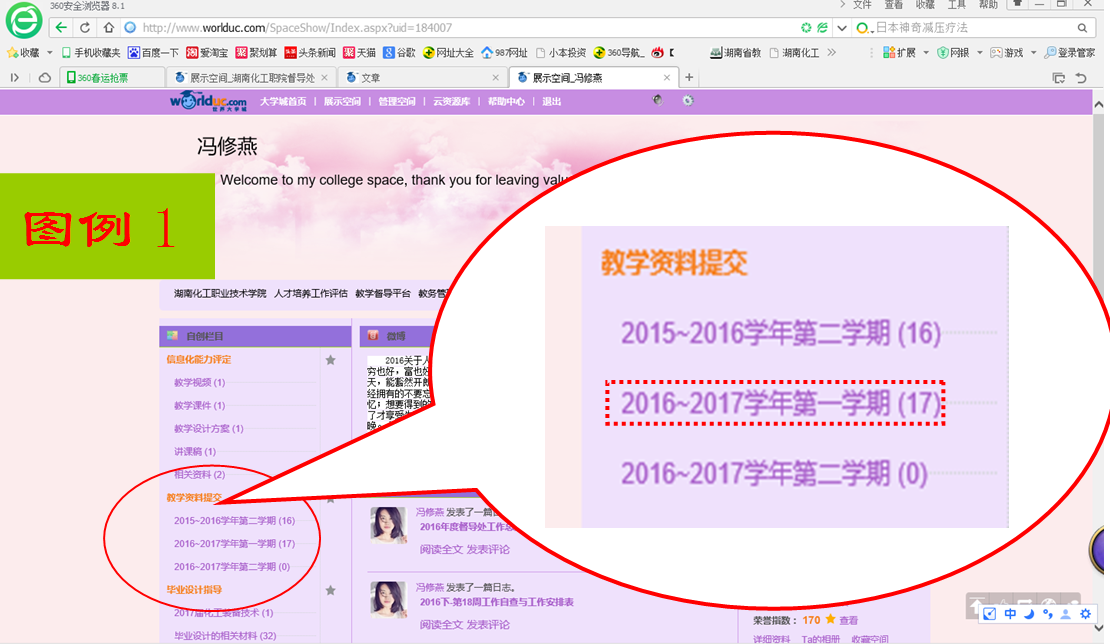
Task: Open the input method settings gear
Action: (1085, 614)
